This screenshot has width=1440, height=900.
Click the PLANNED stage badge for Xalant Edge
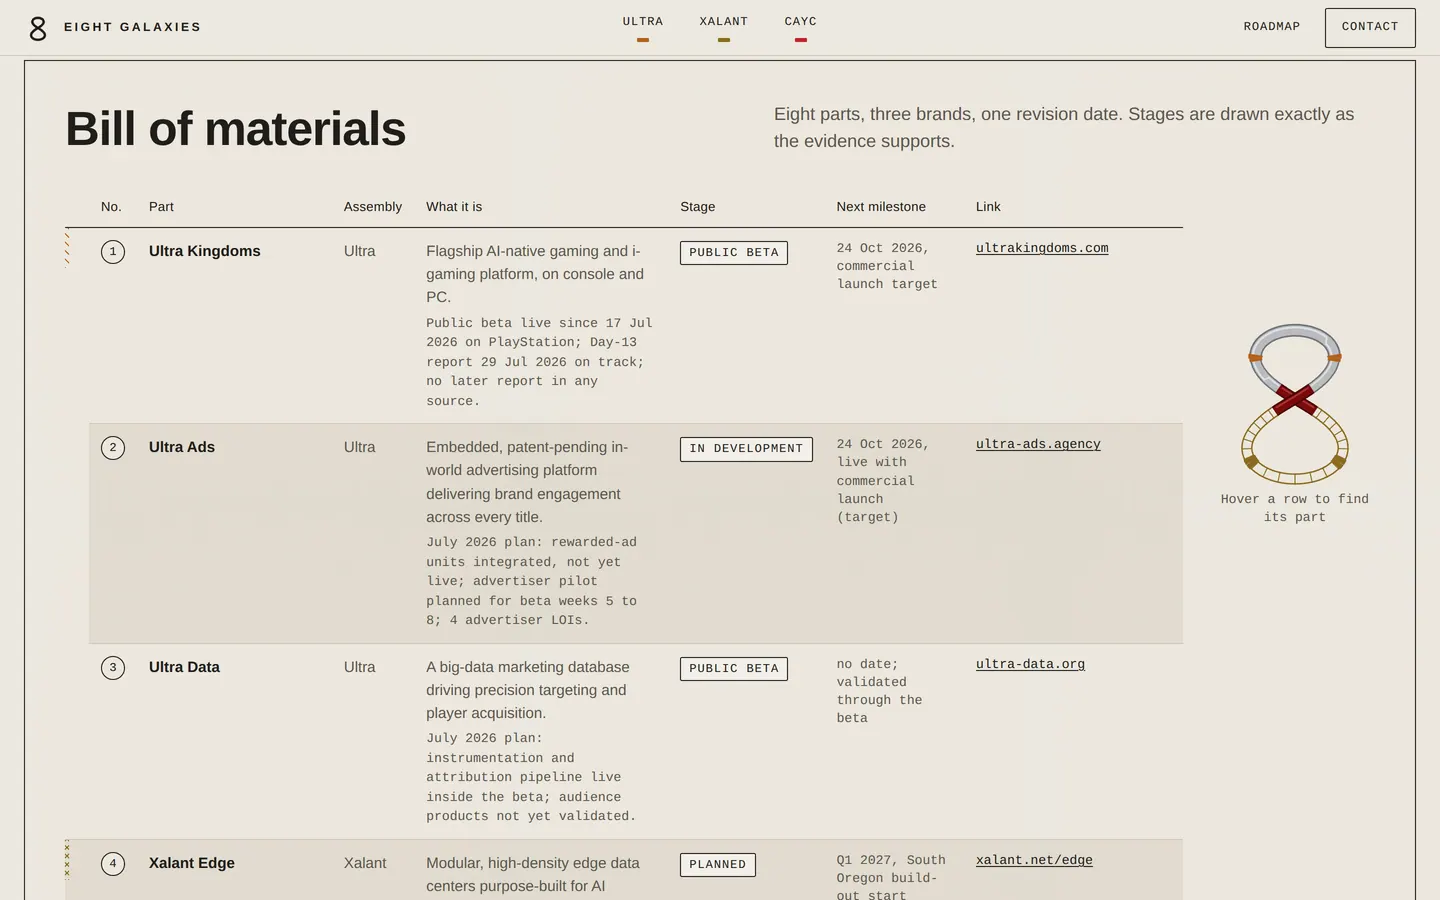[718, 865]
